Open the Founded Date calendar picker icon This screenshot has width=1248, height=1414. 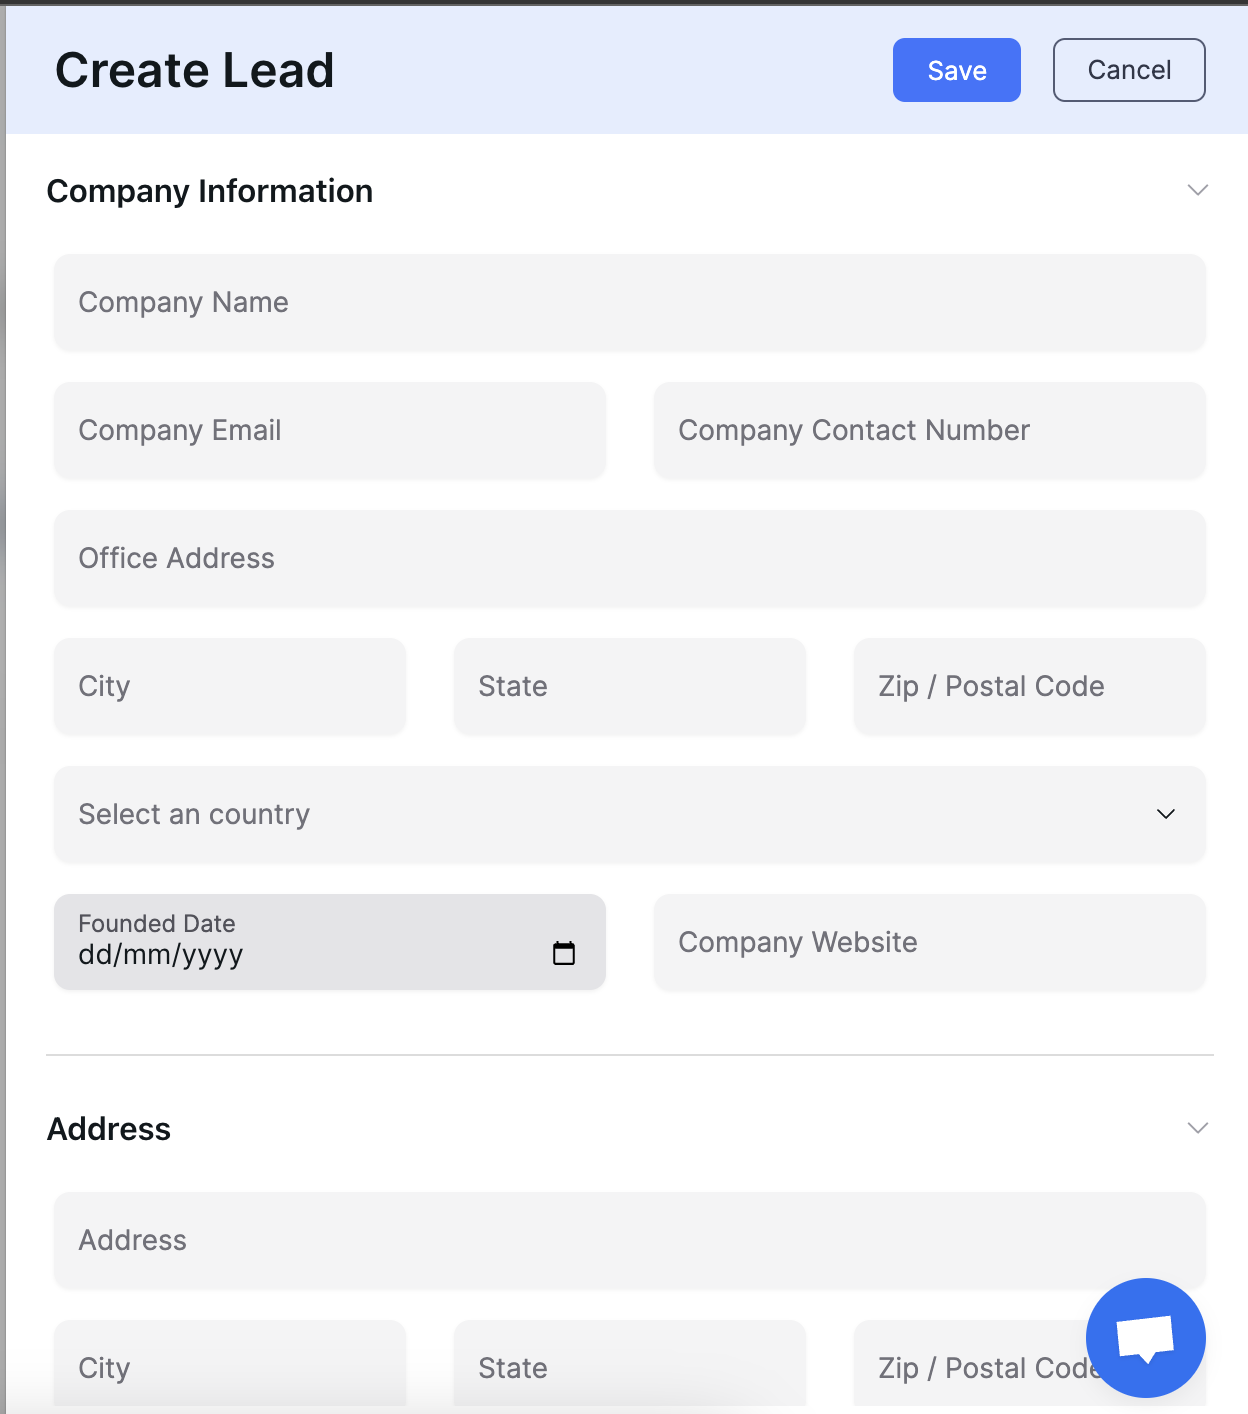(564, 953)
